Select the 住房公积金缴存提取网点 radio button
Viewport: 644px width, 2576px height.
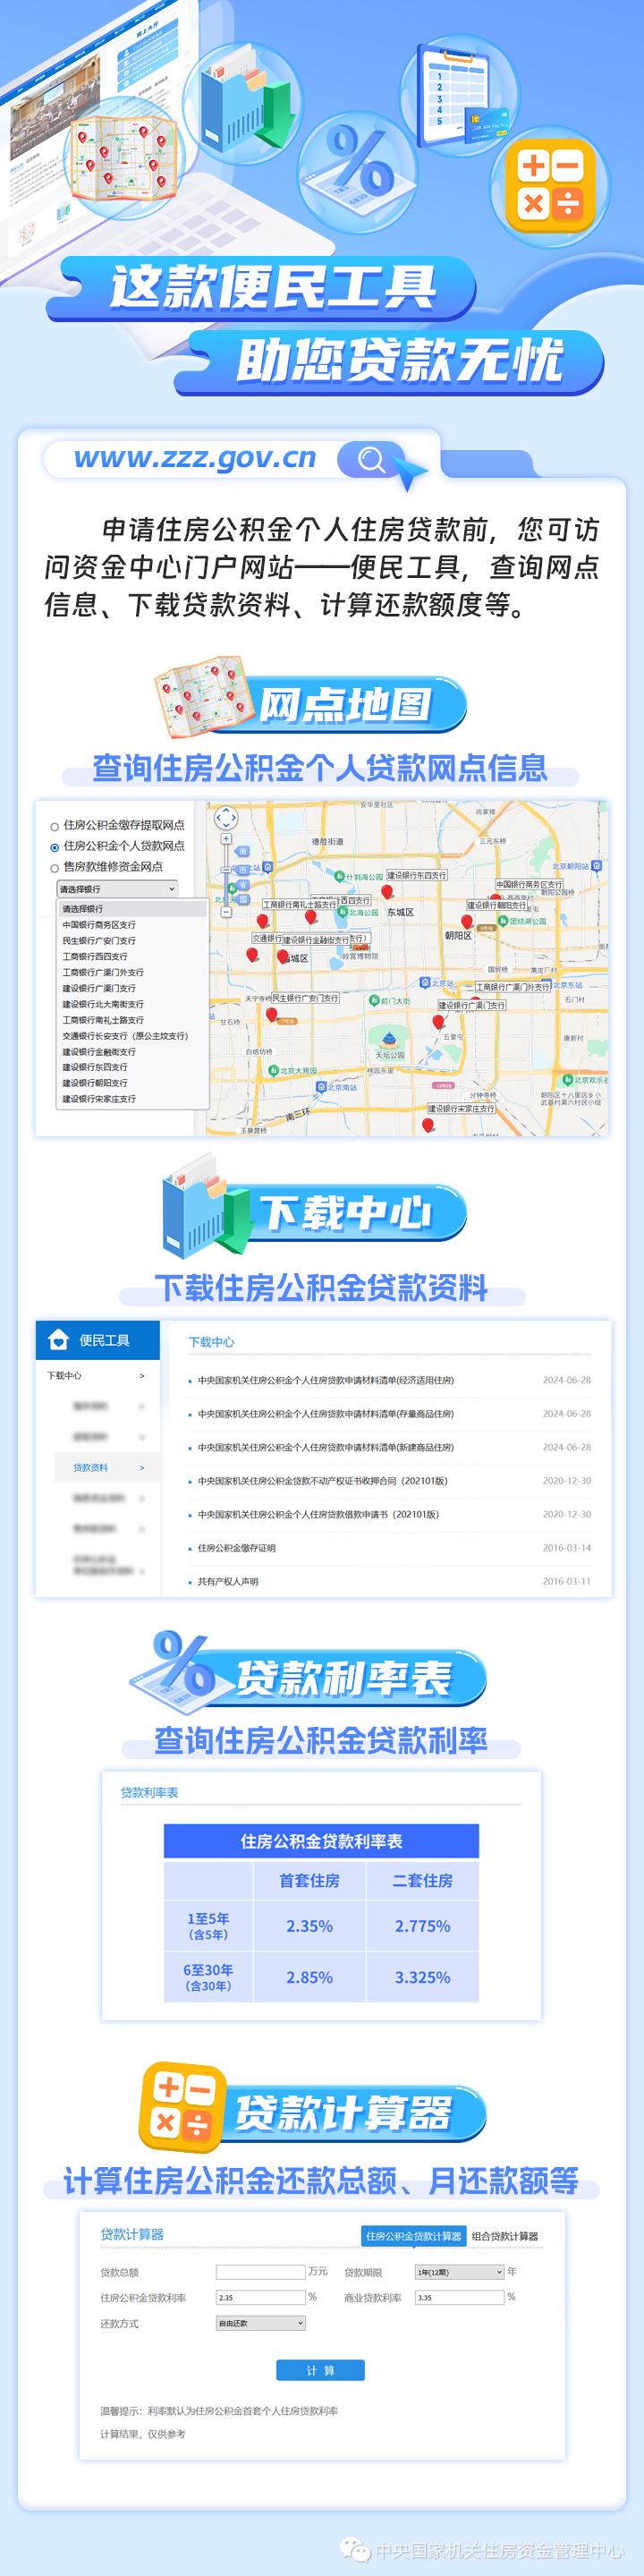coord(54,827)
